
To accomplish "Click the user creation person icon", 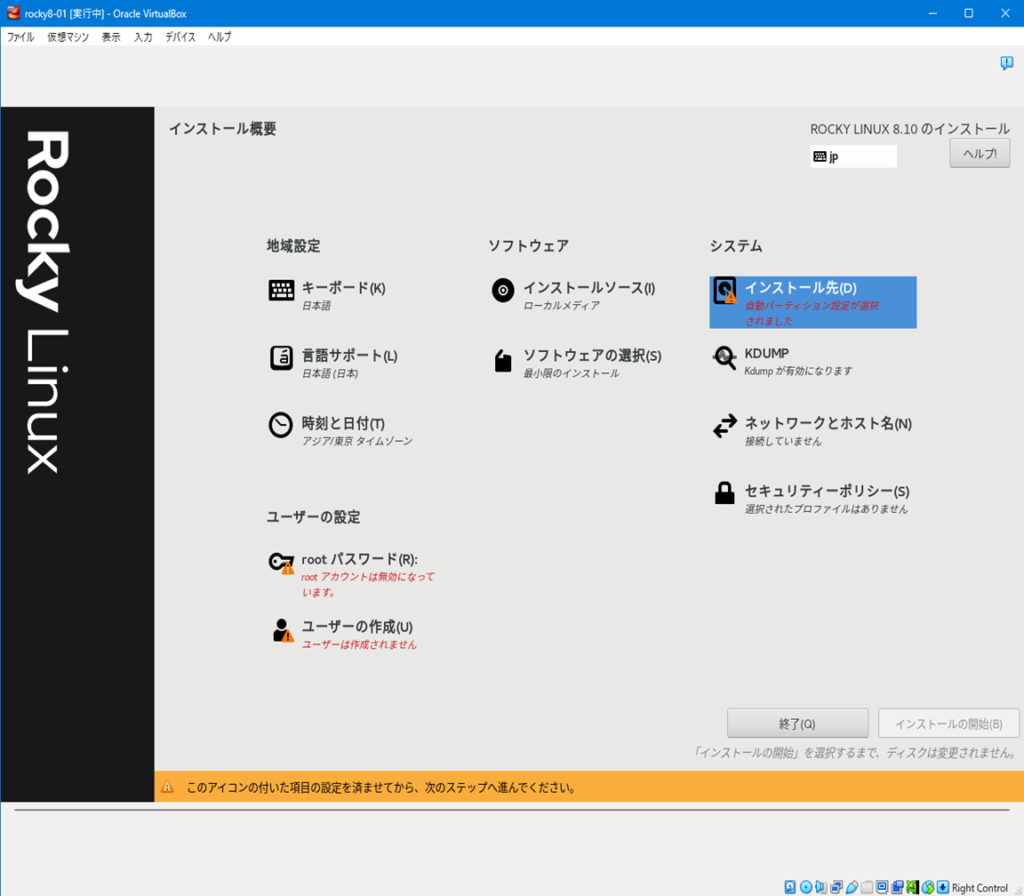I will (282, 630).
